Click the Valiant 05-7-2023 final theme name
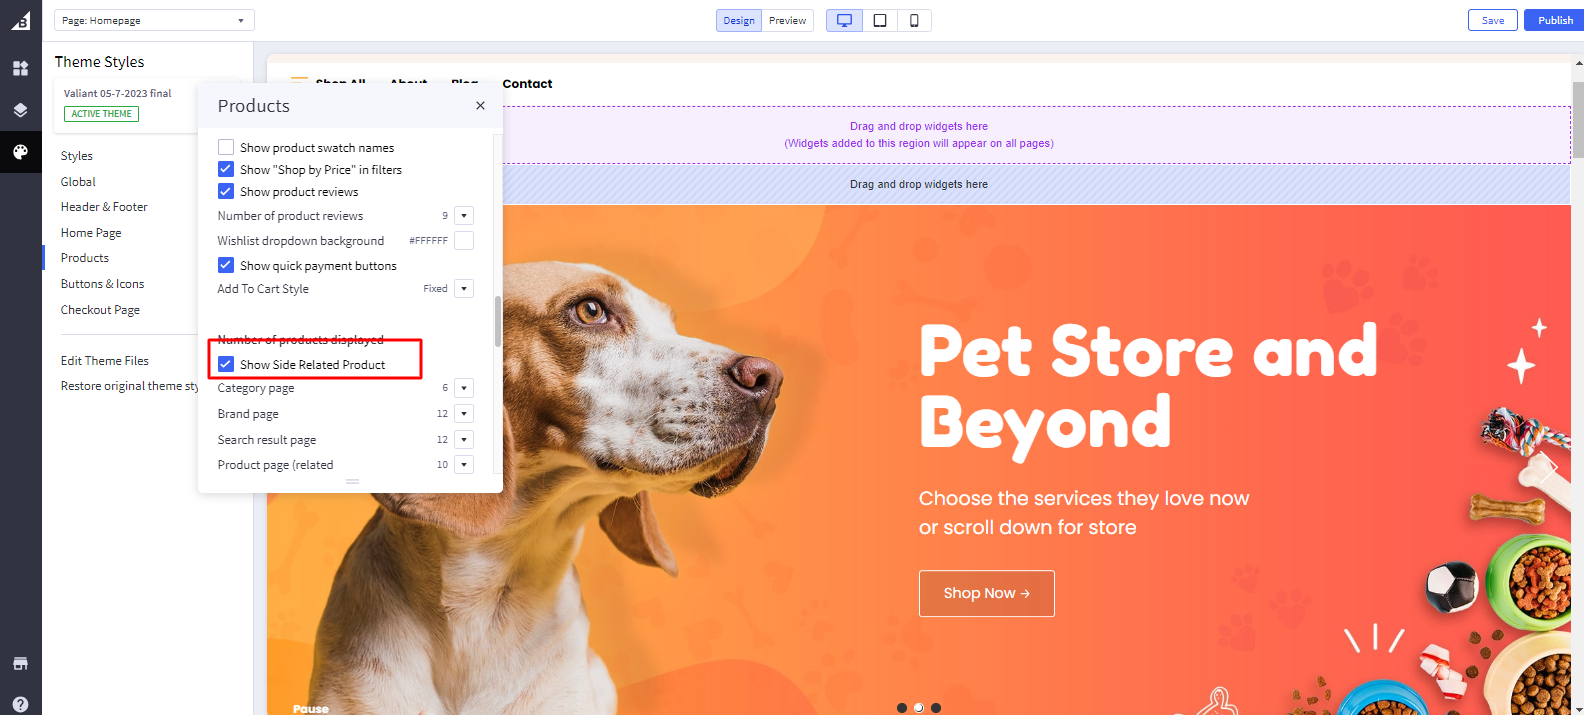Viewport: 1584px width, 715px height. (118, 93)
